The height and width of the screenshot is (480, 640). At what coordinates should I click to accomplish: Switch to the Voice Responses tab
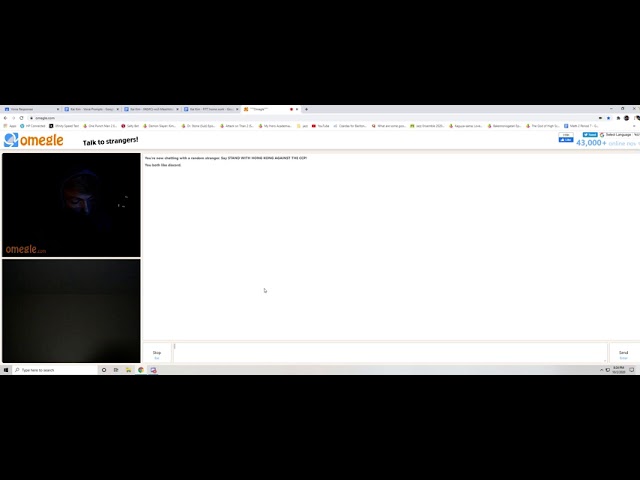(31, 109)
